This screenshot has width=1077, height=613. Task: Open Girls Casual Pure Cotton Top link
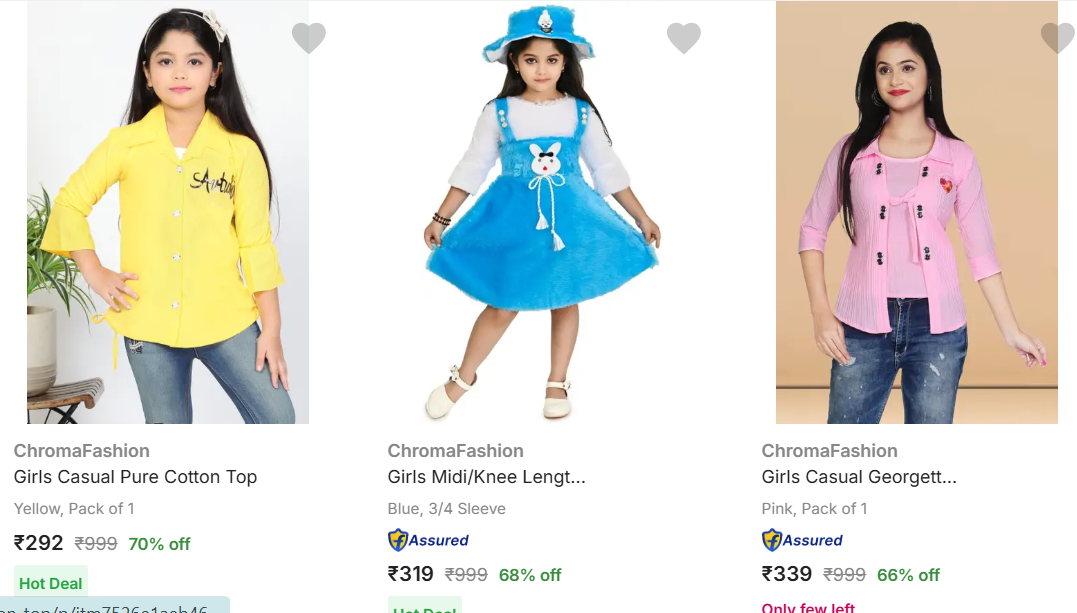click(x=135, y=477)
